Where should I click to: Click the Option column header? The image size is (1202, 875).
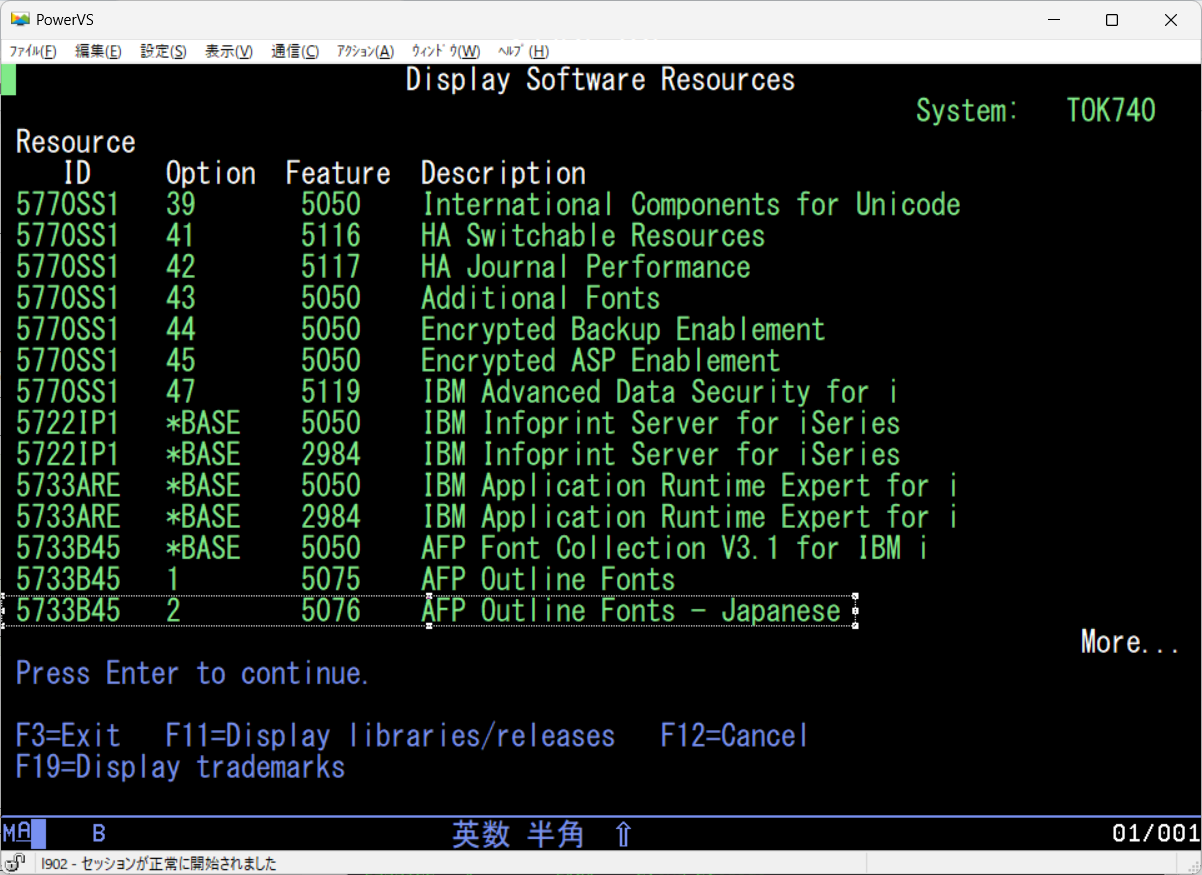211,173
